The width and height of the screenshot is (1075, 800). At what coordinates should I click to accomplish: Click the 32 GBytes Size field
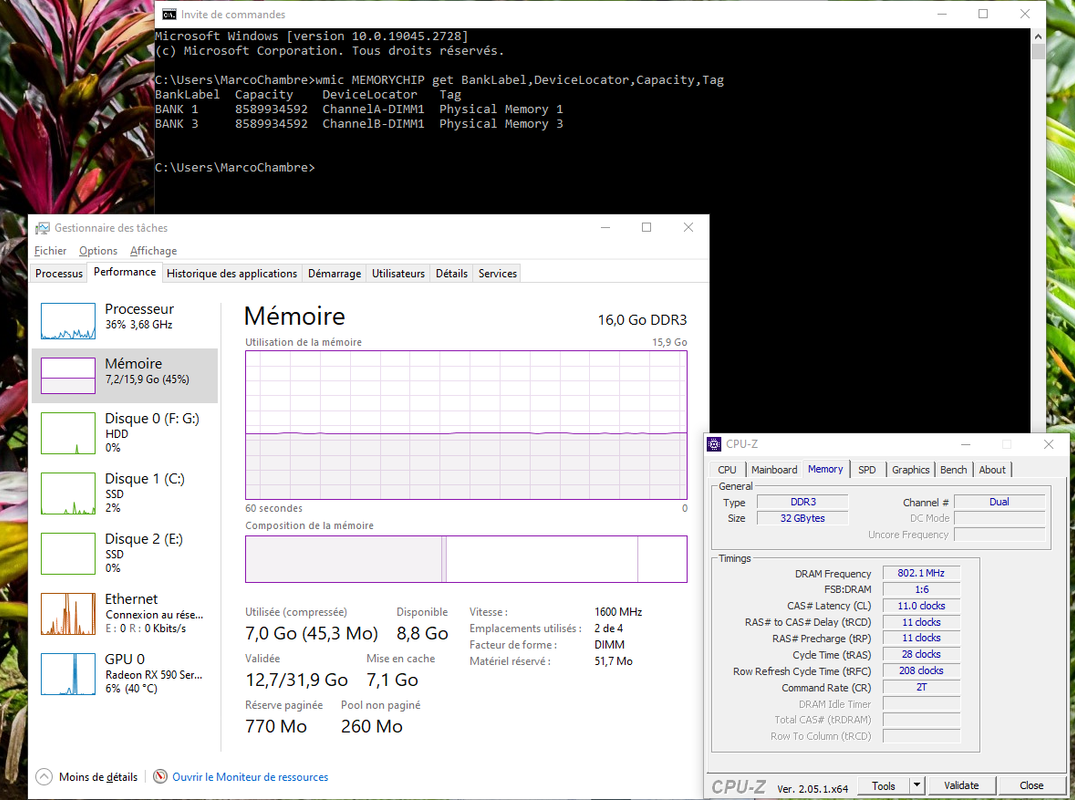click(x=802, y=518)
